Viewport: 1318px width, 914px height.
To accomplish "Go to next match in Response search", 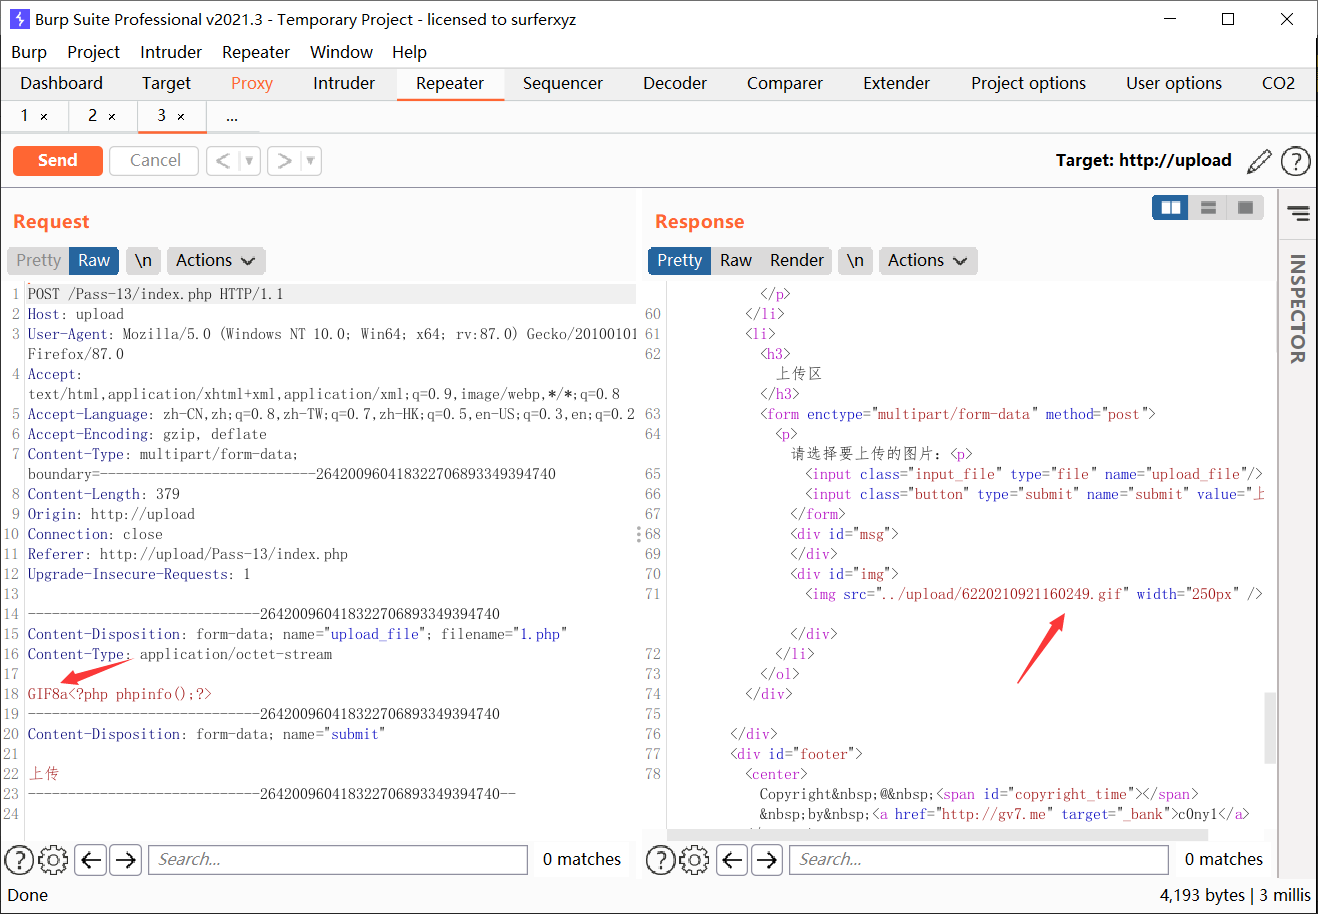I will tap(767, 859).
